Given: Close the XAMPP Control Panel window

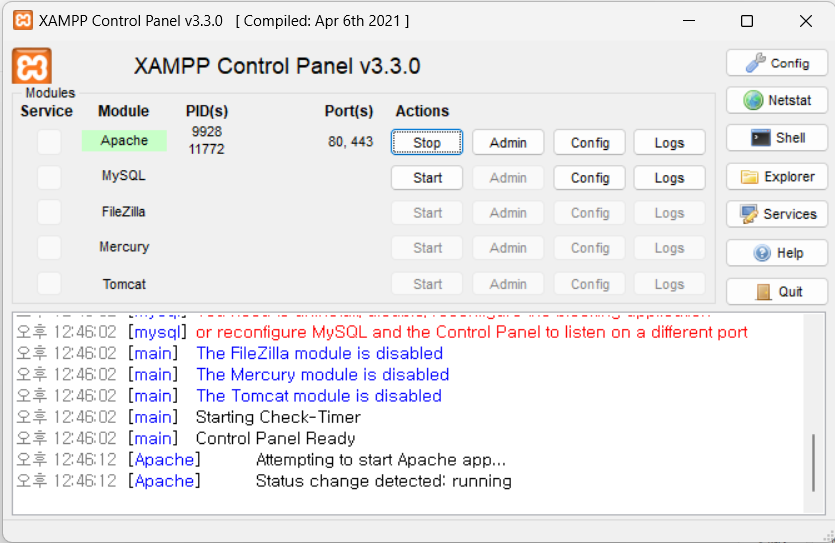Looking at the screenshot, I should [806, 21].
